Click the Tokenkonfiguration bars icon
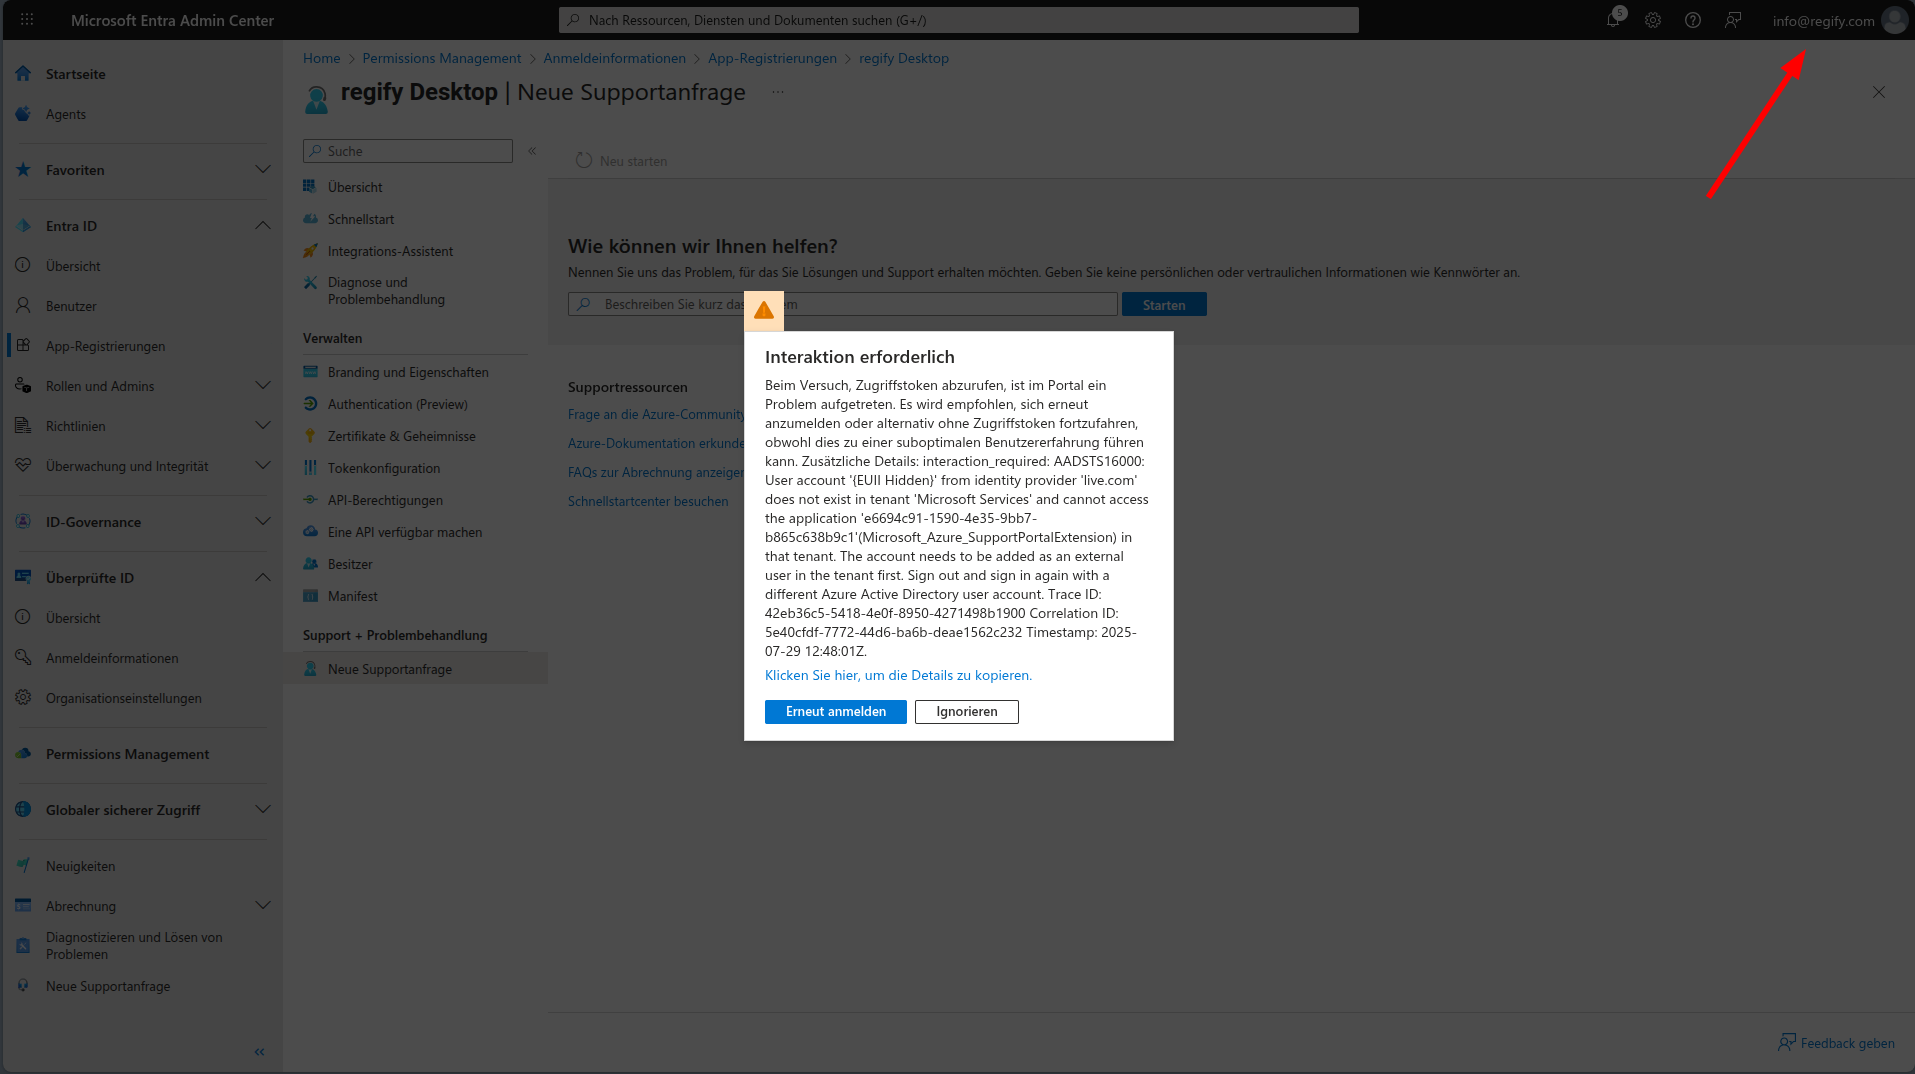 [310, 468]
